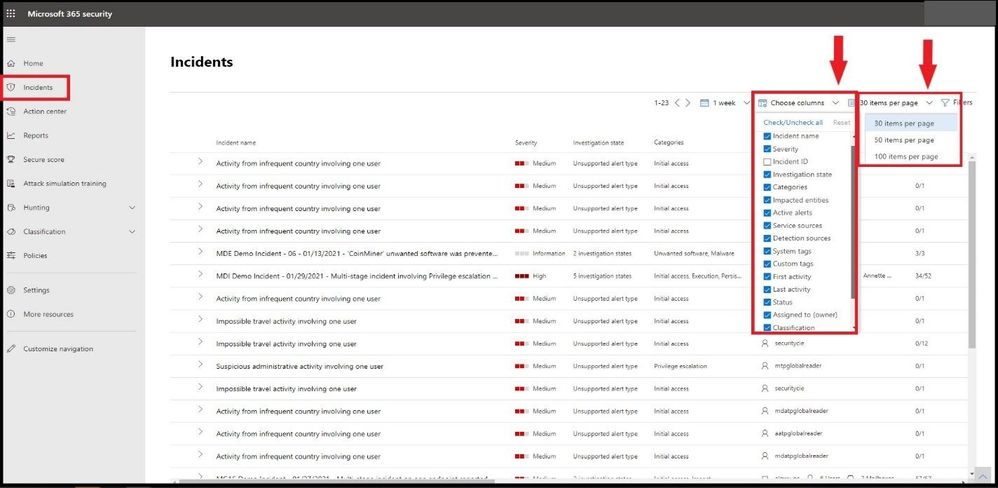This screenshot has height=488, width=998.
Task: Go to Home in the sidebar
Action: point(33,64)
